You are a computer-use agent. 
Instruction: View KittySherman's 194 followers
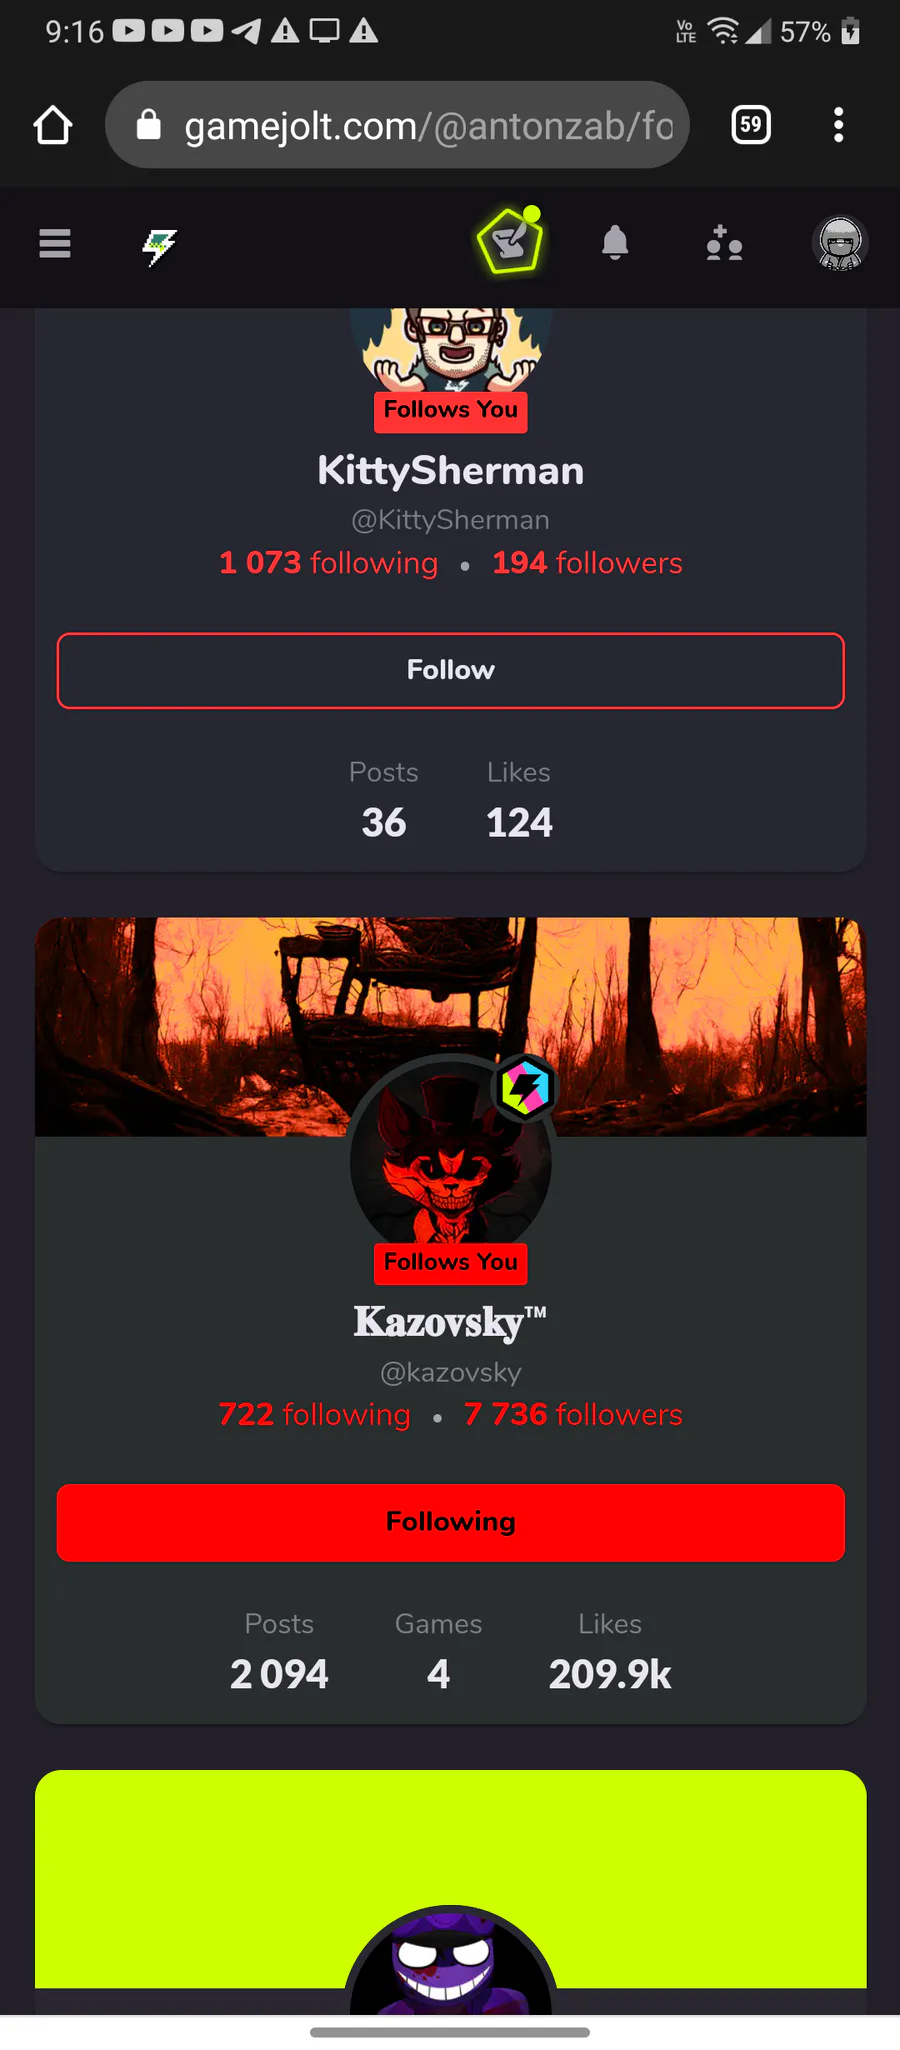click(587, 563)
